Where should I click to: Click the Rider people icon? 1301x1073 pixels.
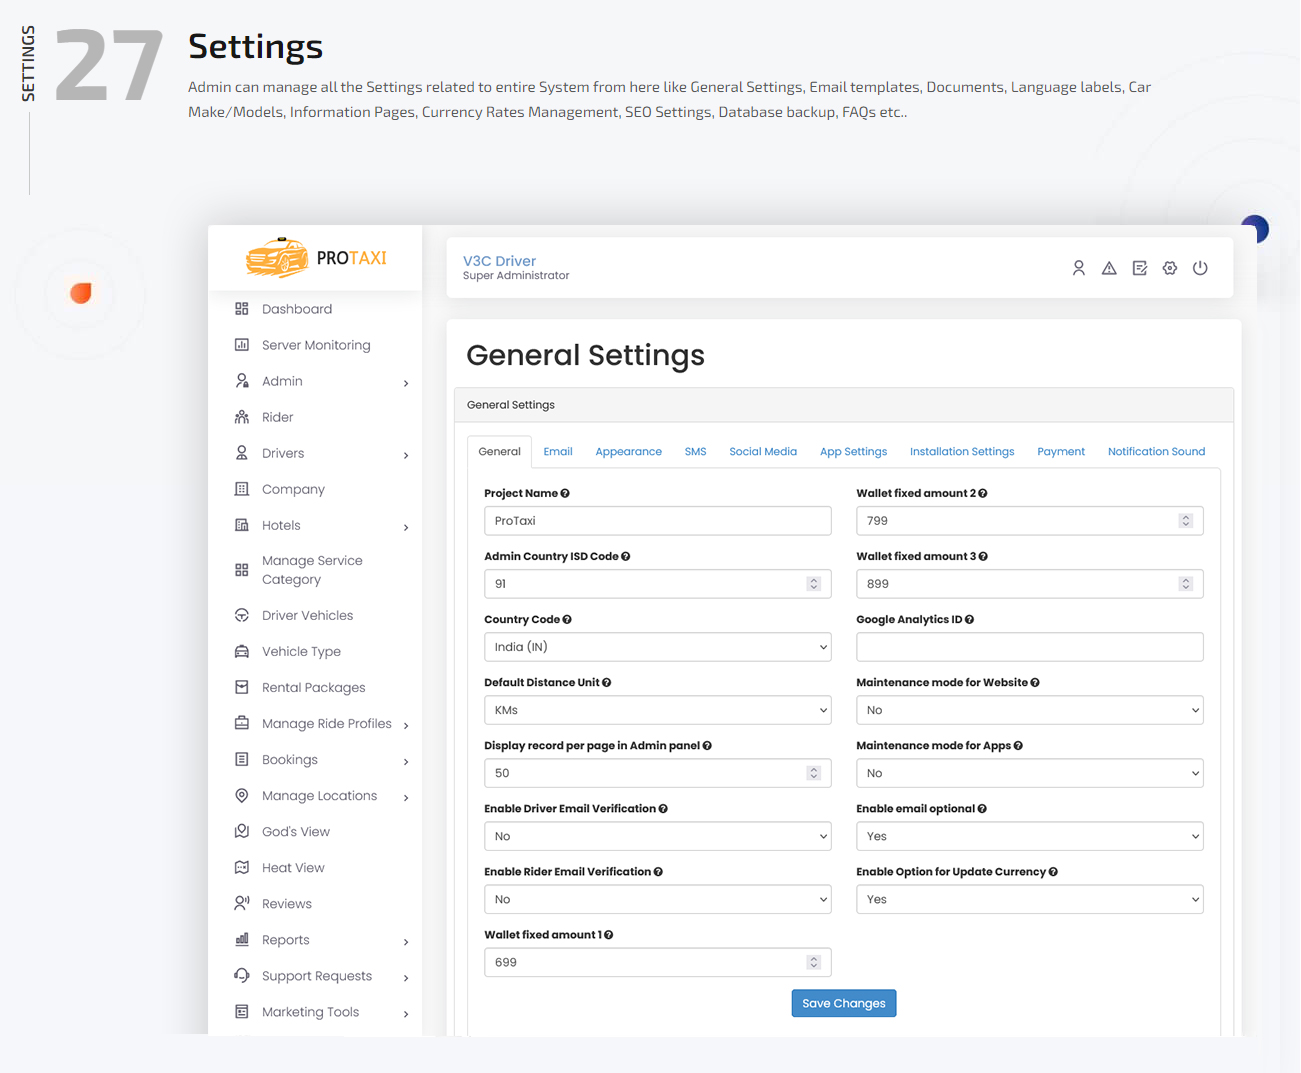click(242, 417)
